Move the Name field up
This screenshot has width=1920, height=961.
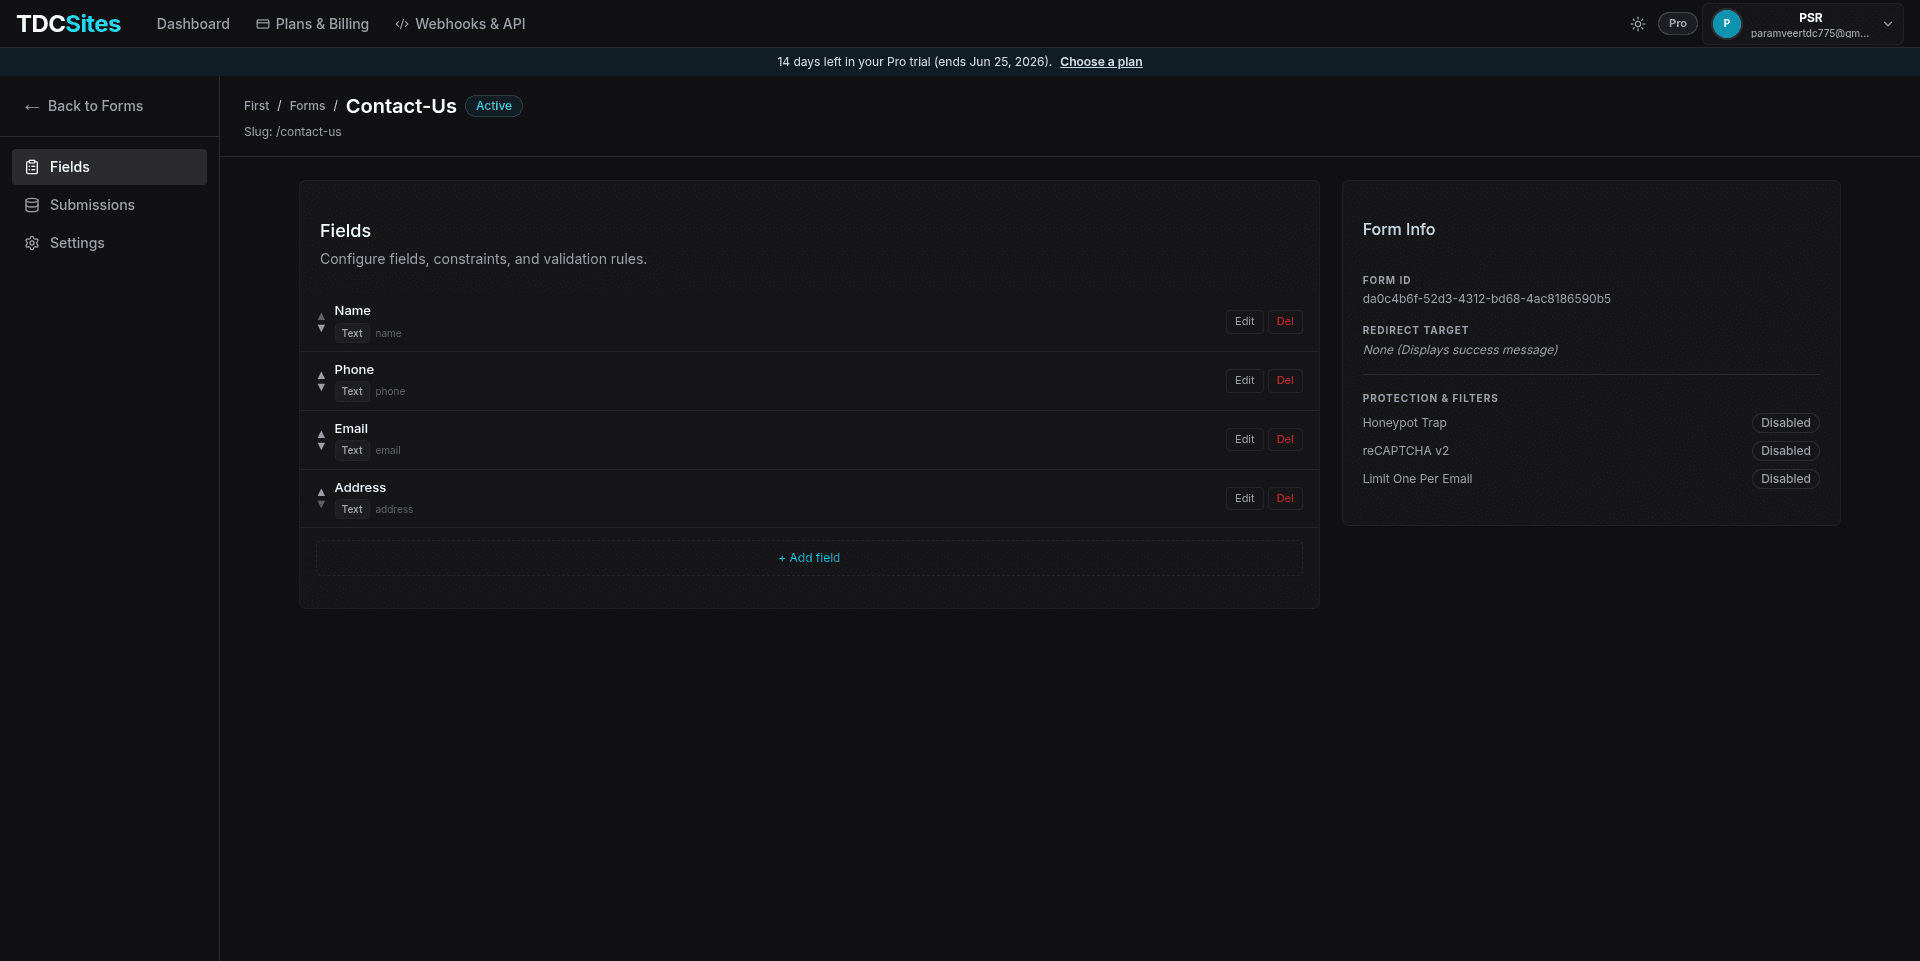[321, 316]
